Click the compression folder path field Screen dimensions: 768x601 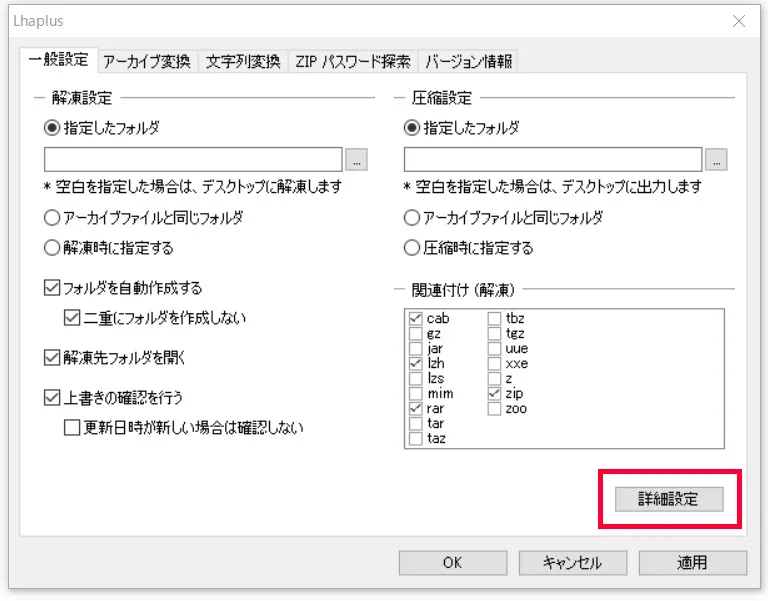click(x=553, y=159)
